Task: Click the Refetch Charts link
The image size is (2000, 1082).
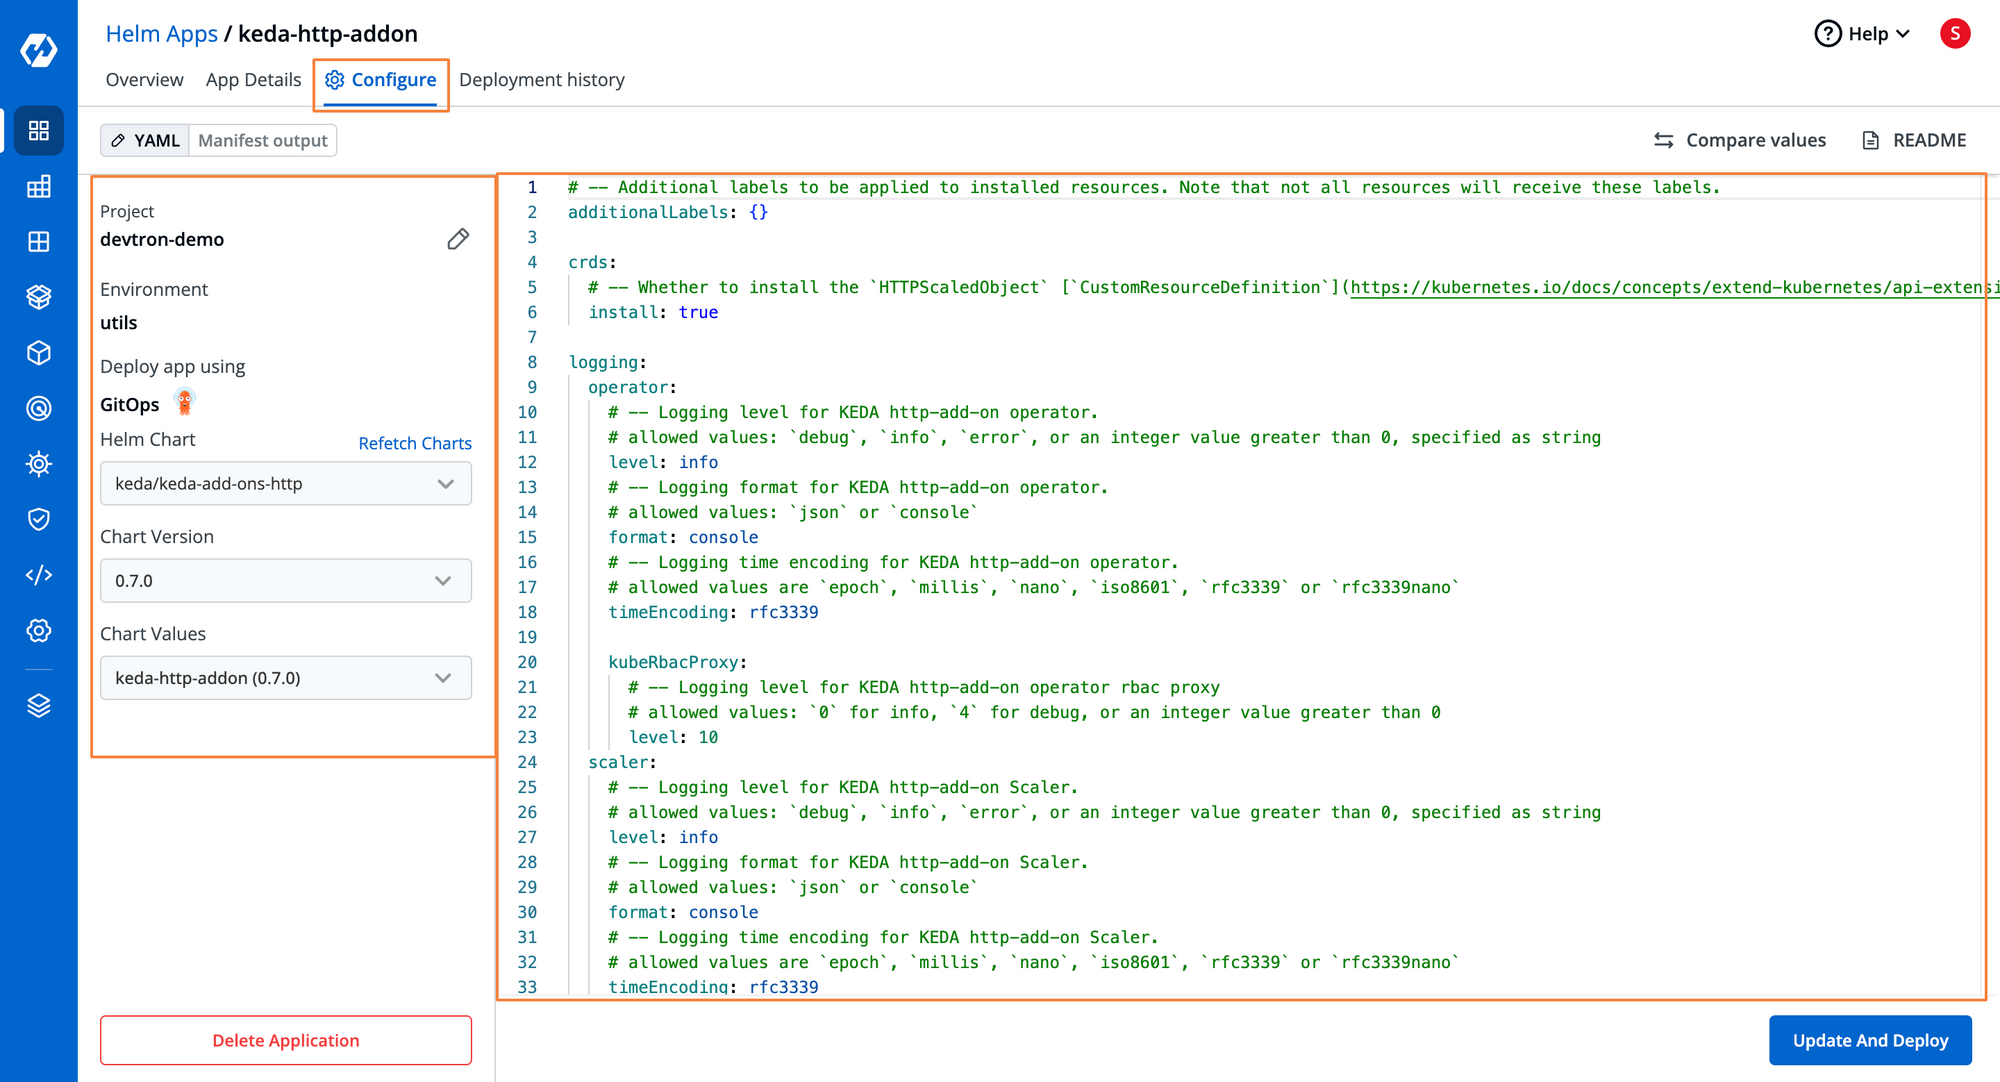Action: point(415,443)
